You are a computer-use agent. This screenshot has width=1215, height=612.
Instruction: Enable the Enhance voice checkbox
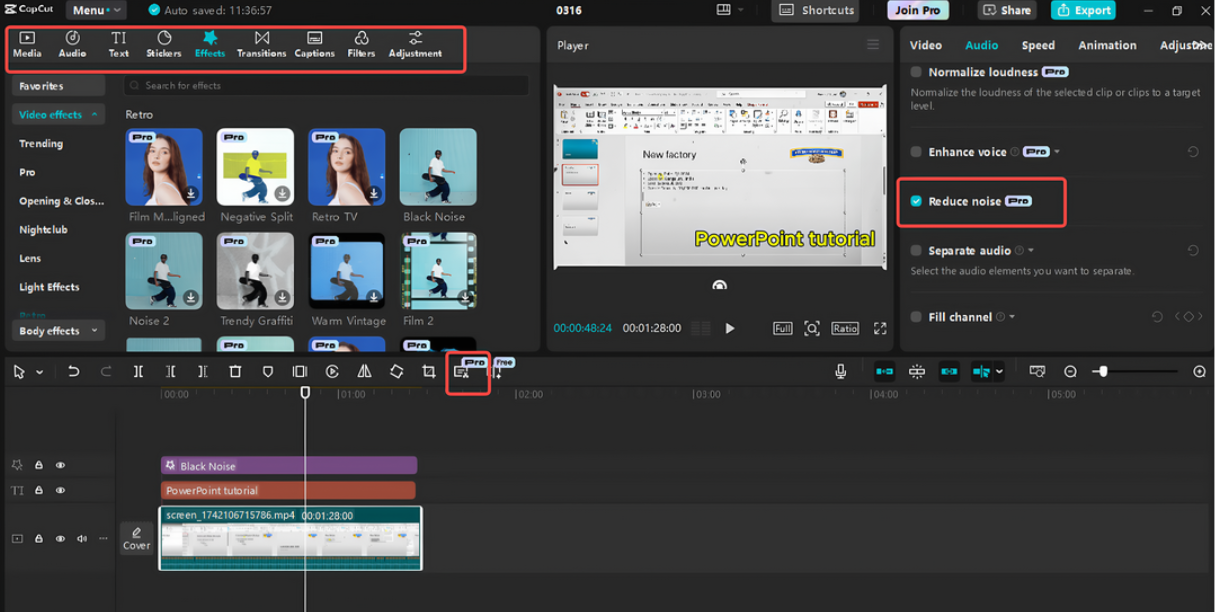(916, 152)
